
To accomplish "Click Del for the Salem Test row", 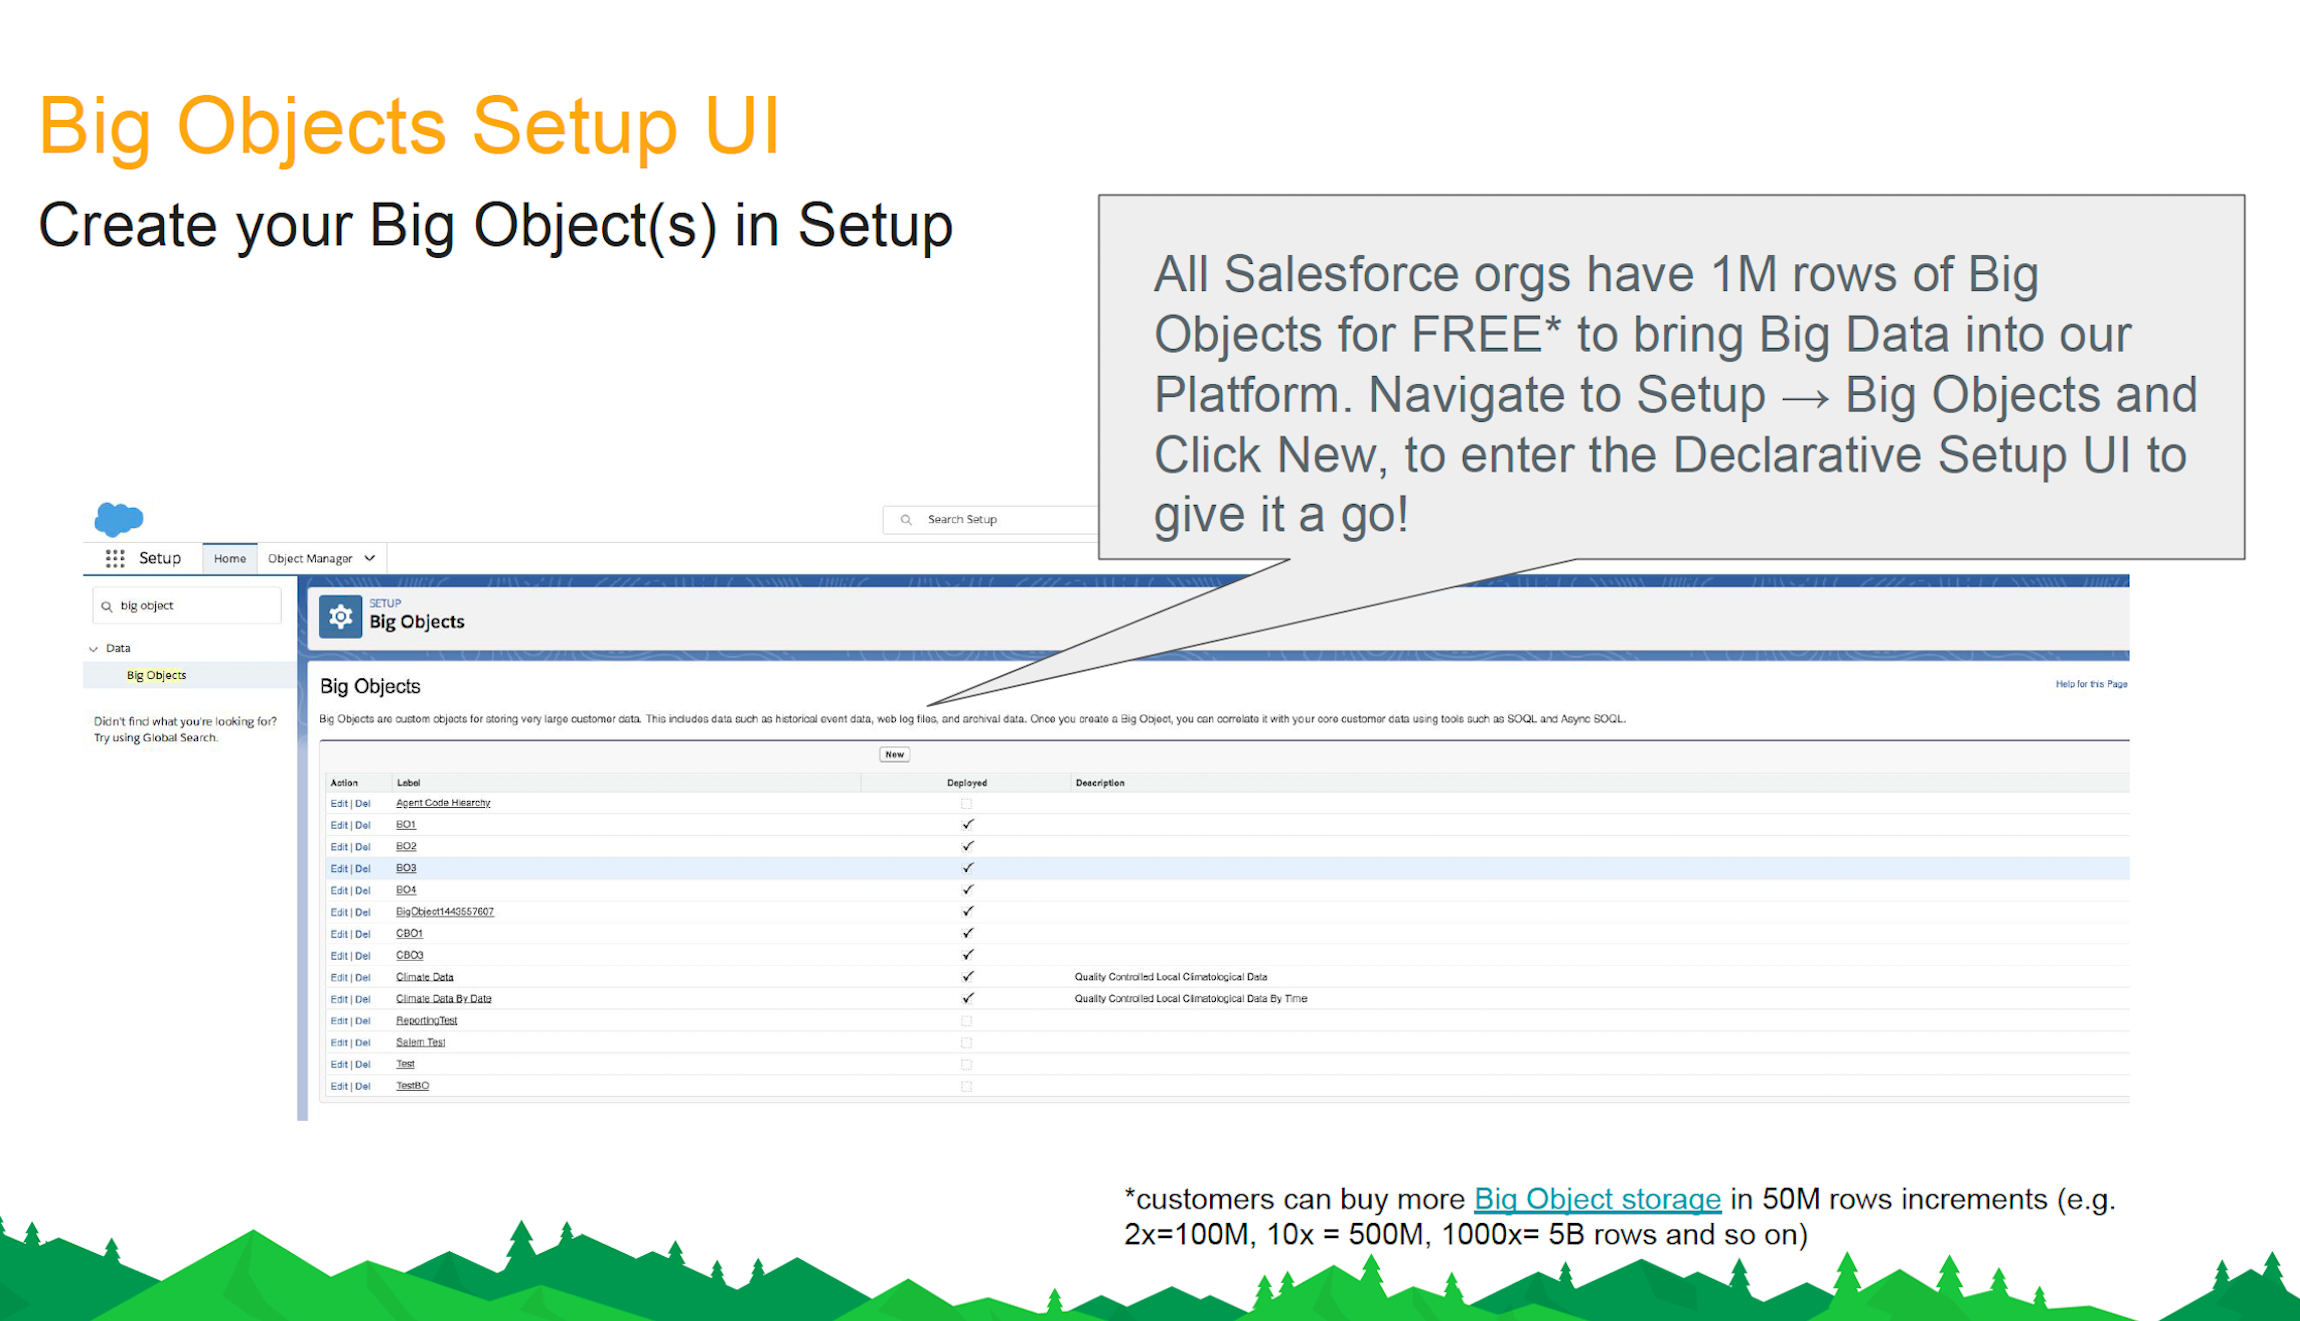I will (362, 1042).
